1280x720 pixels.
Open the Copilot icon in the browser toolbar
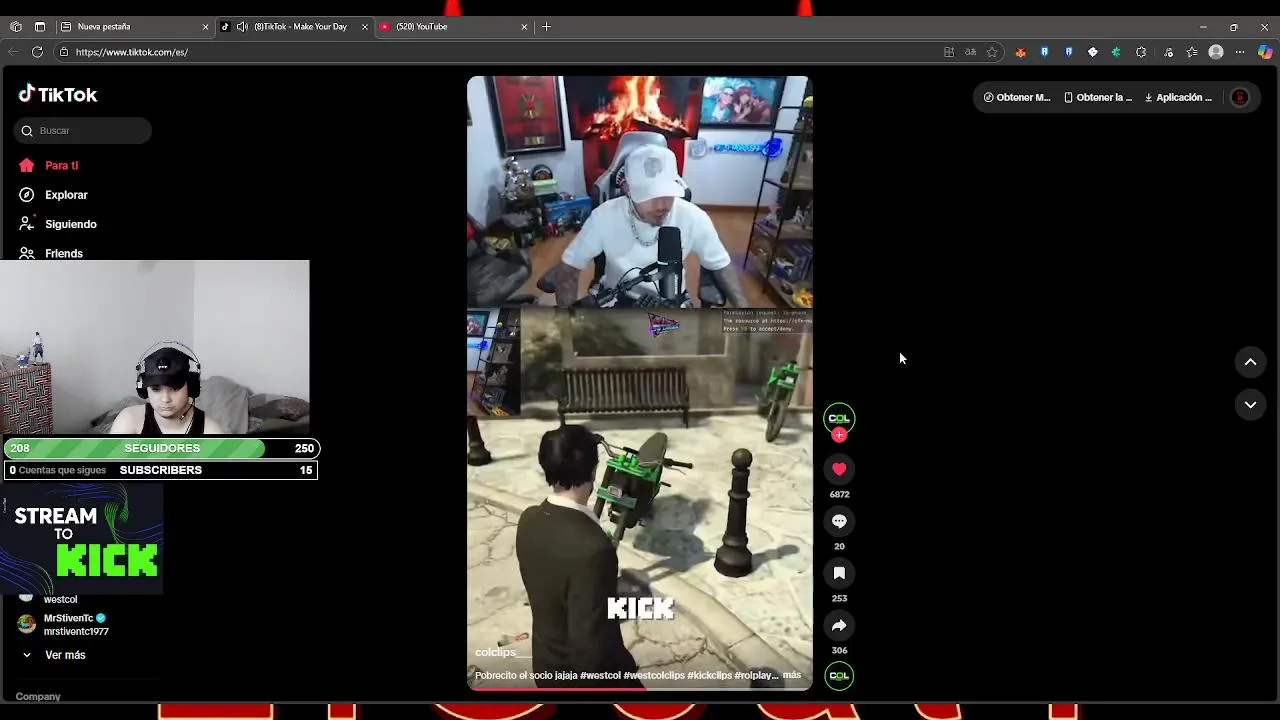(x=1265, y=52)
